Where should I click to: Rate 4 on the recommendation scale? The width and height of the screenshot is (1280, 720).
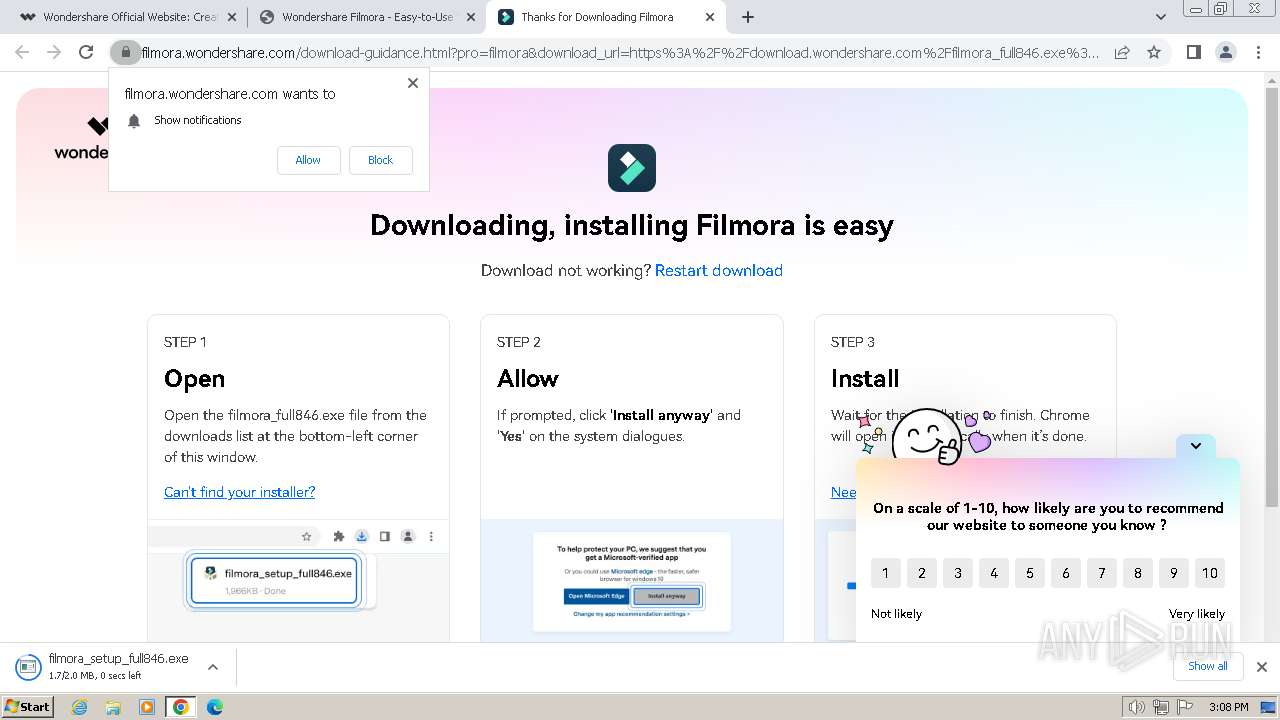993,573
